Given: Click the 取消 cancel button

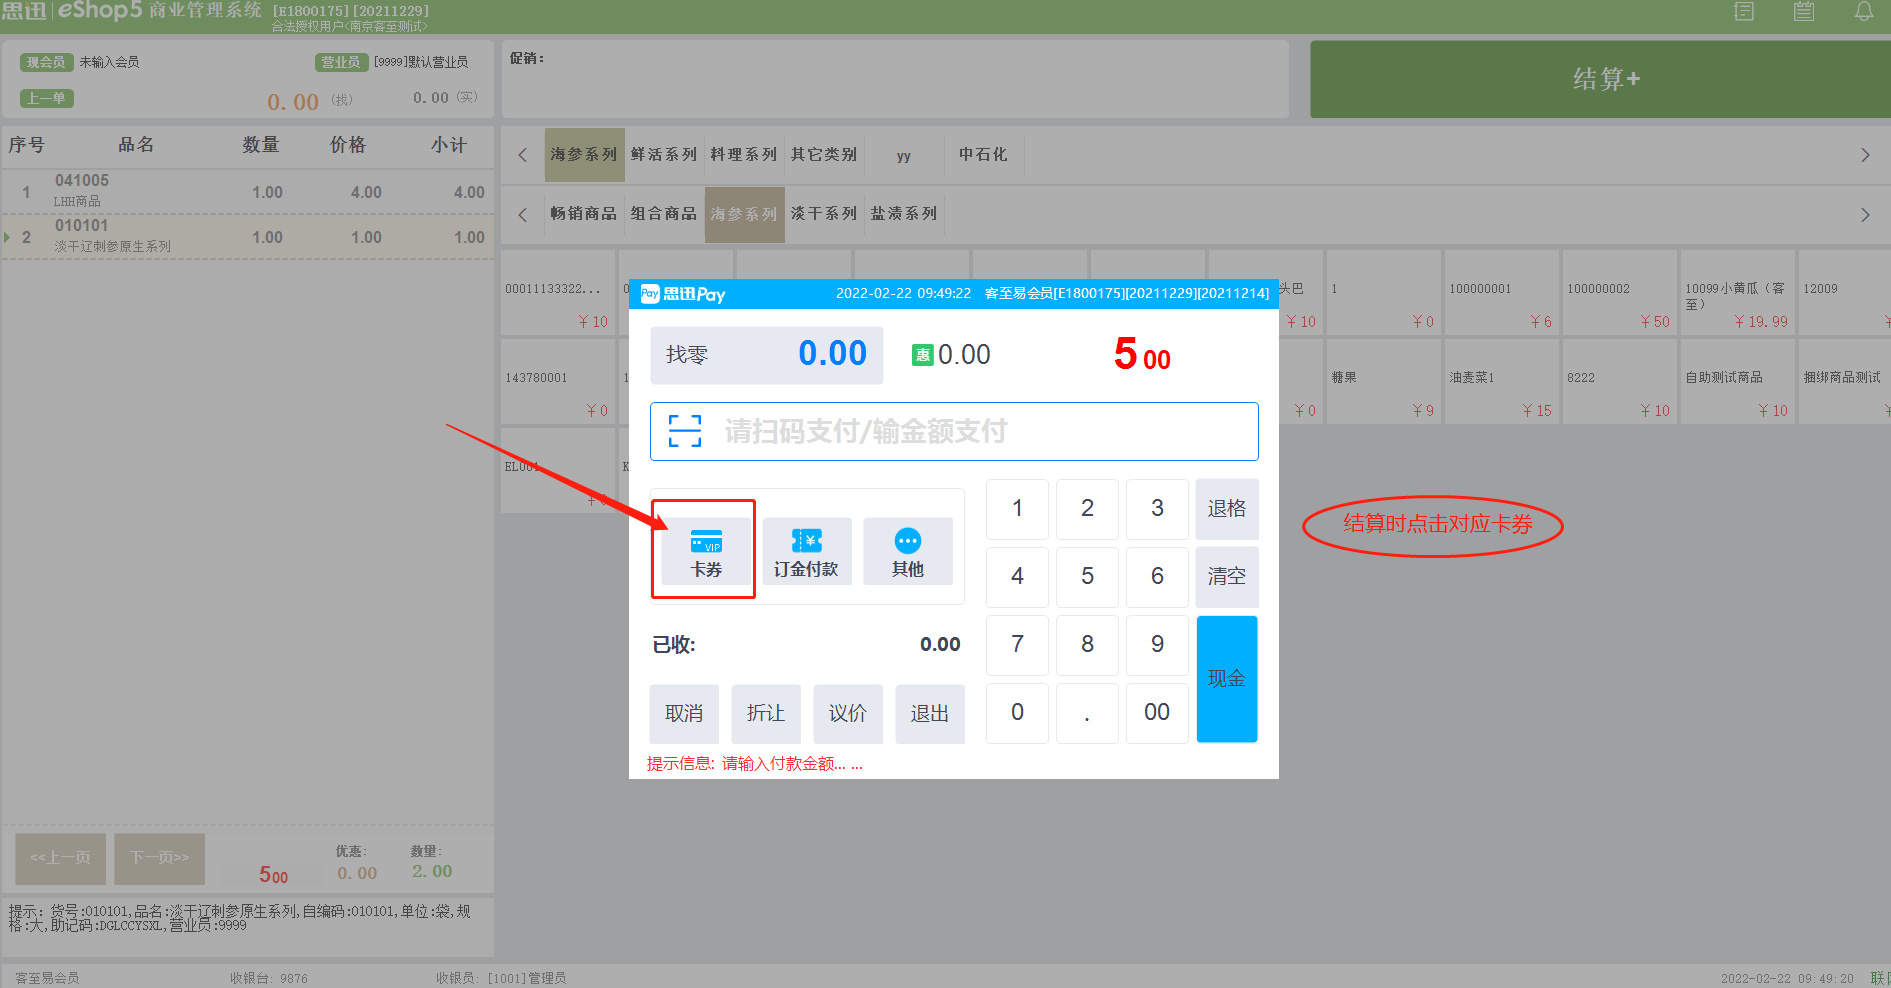Looking at the screenshot, I should 684,713.
